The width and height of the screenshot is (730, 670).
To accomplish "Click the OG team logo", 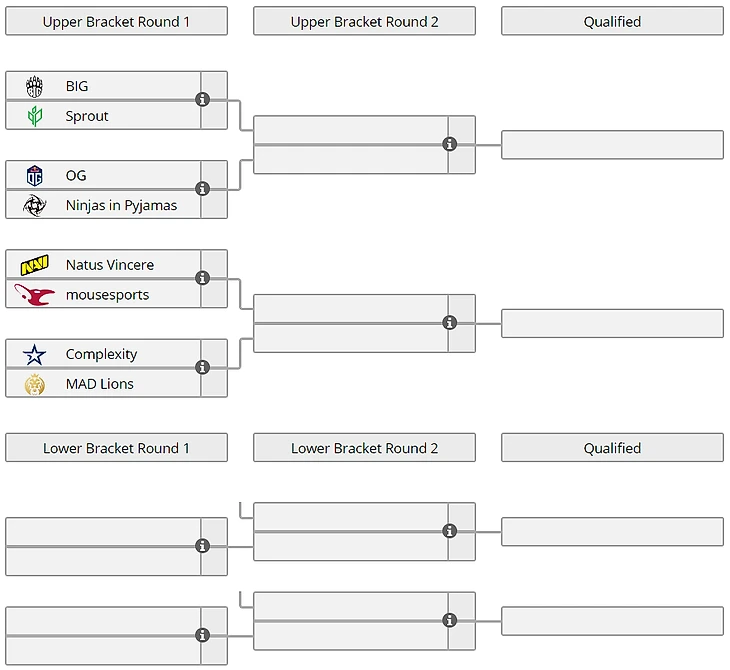I will [35, 175].
